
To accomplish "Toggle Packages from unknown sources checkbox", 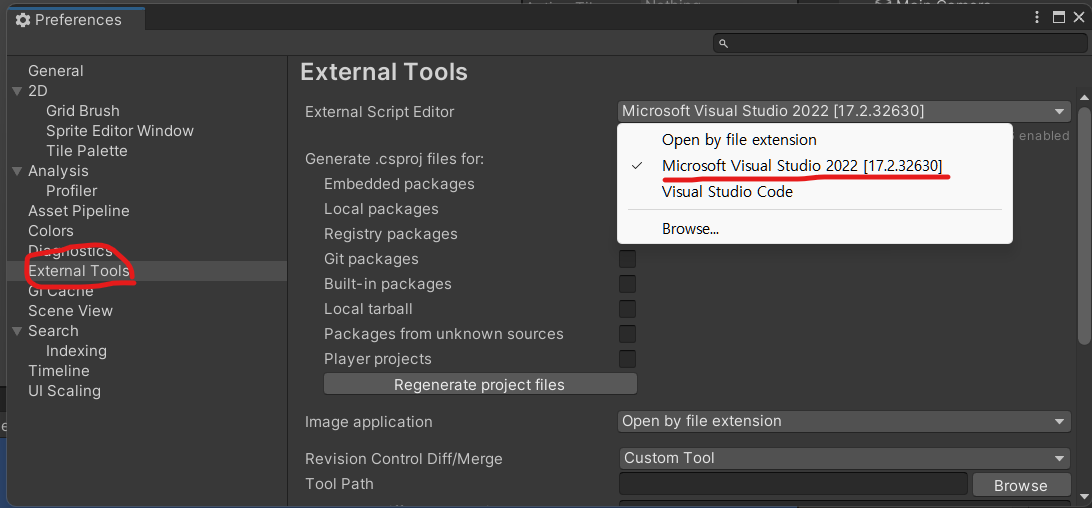I will point(627,334).
